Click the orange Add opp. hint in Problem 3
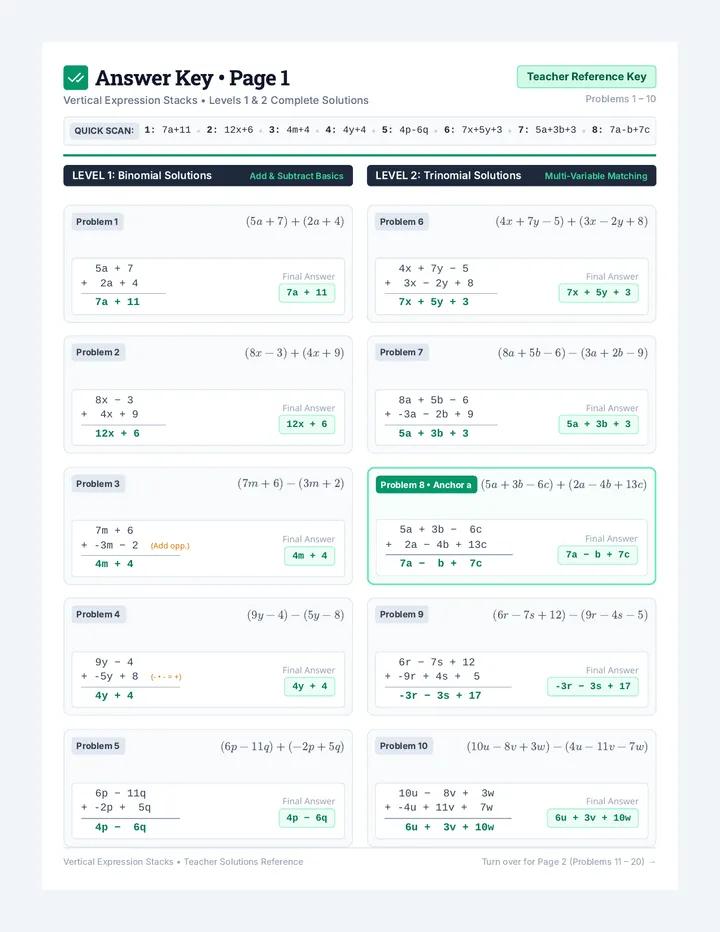Screen dimensions: 720x932 pos(170,546)
